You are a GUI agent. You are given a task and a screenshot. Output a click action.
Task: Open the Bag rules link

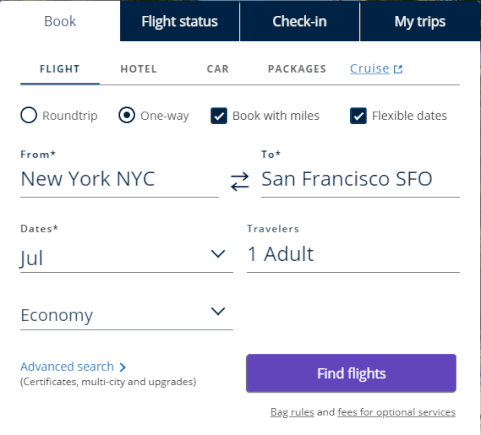(x=292, y=412)
